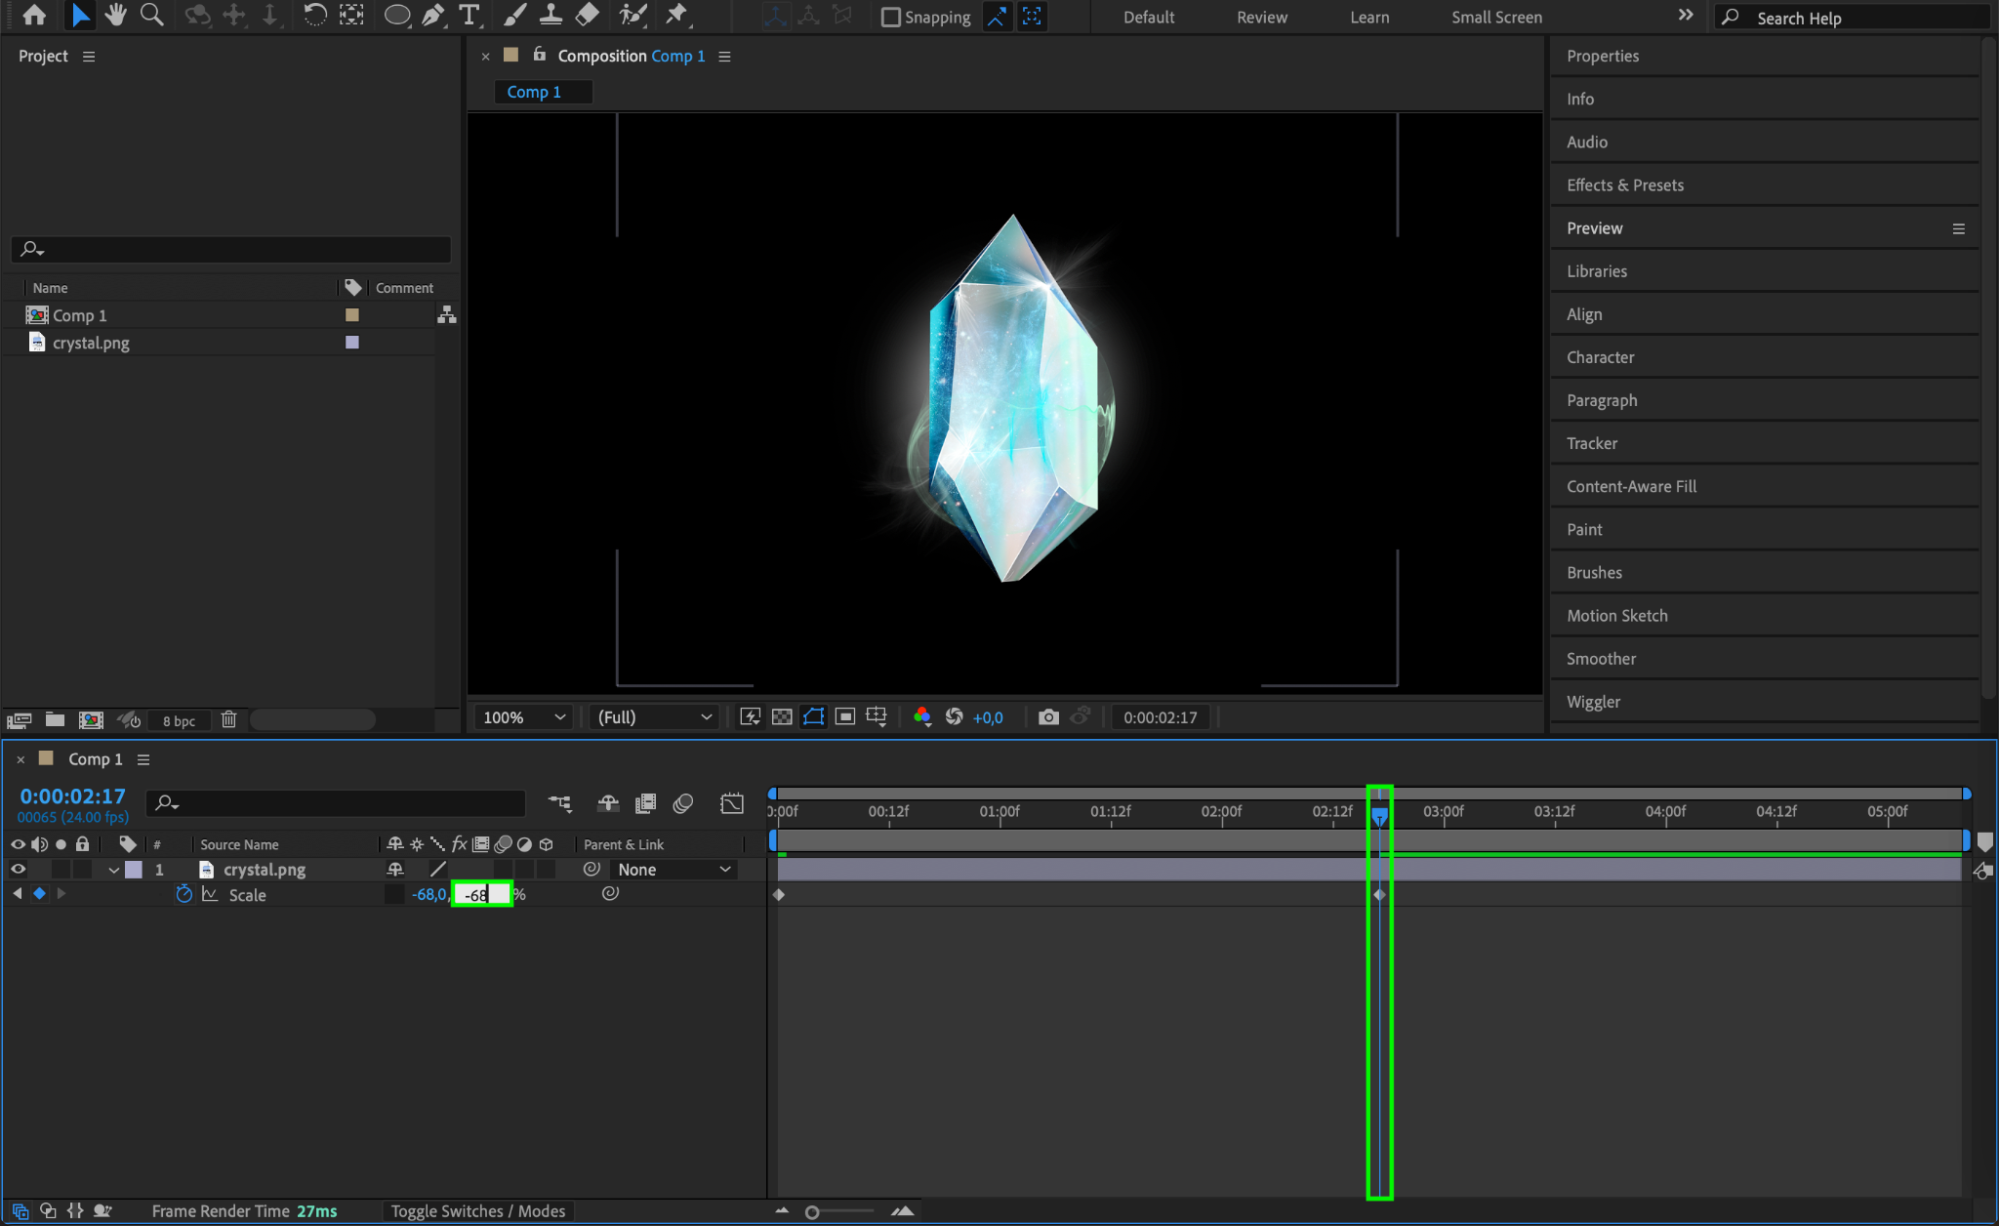
Task: Select the Eraser tool
Action: [587, 15]
